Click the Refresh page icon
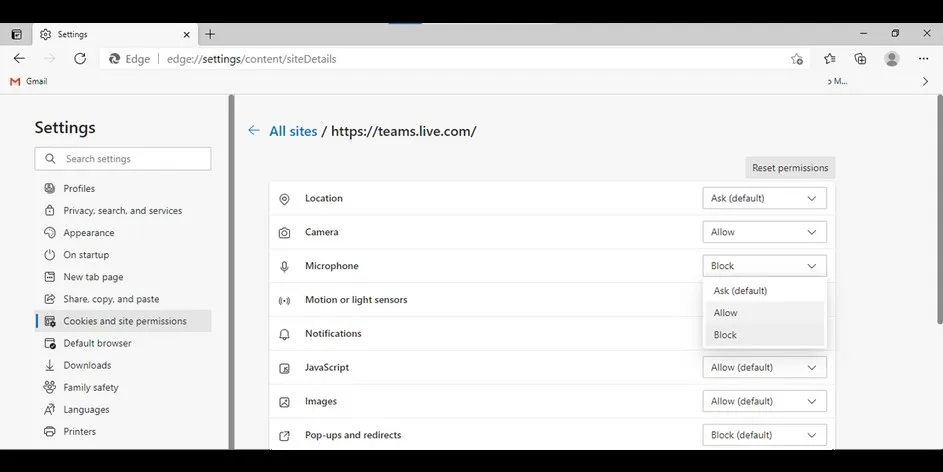The image size is (943, 472). (x=80, y=58)
